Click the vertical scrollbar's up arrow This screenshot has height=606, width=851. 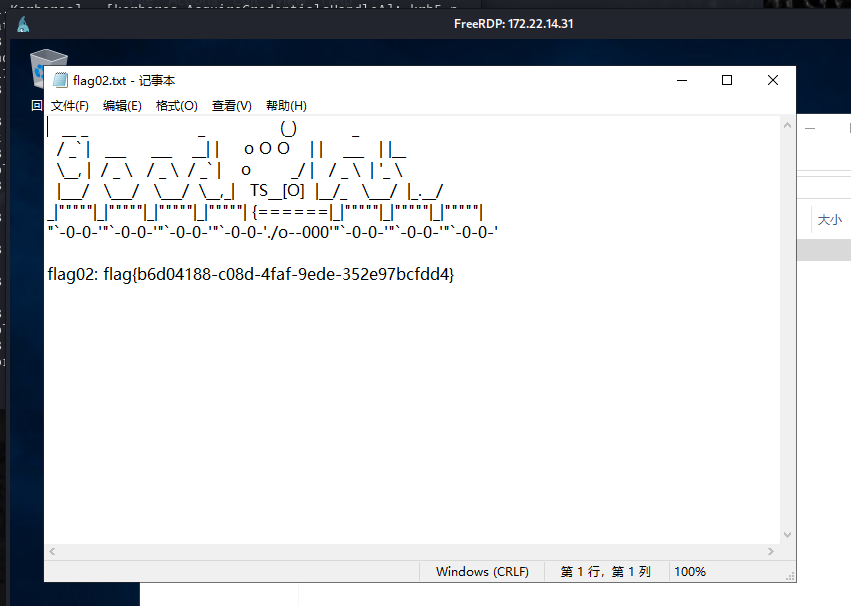click(x=786, y=125)
